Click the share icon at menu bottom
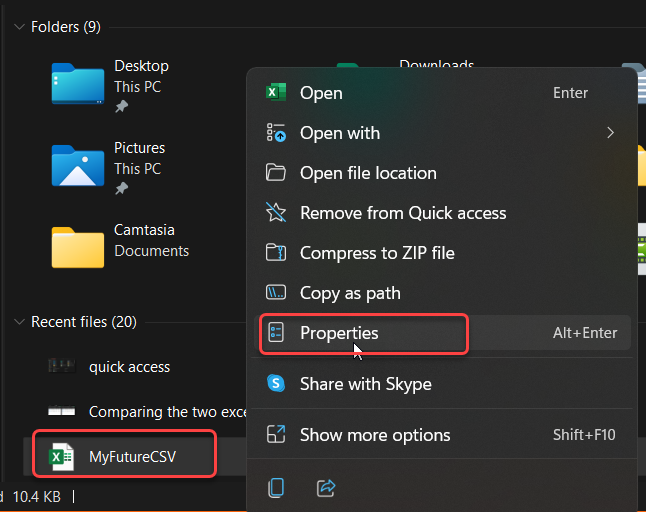Viewport: 646px width, 512px height. (326, 488)
